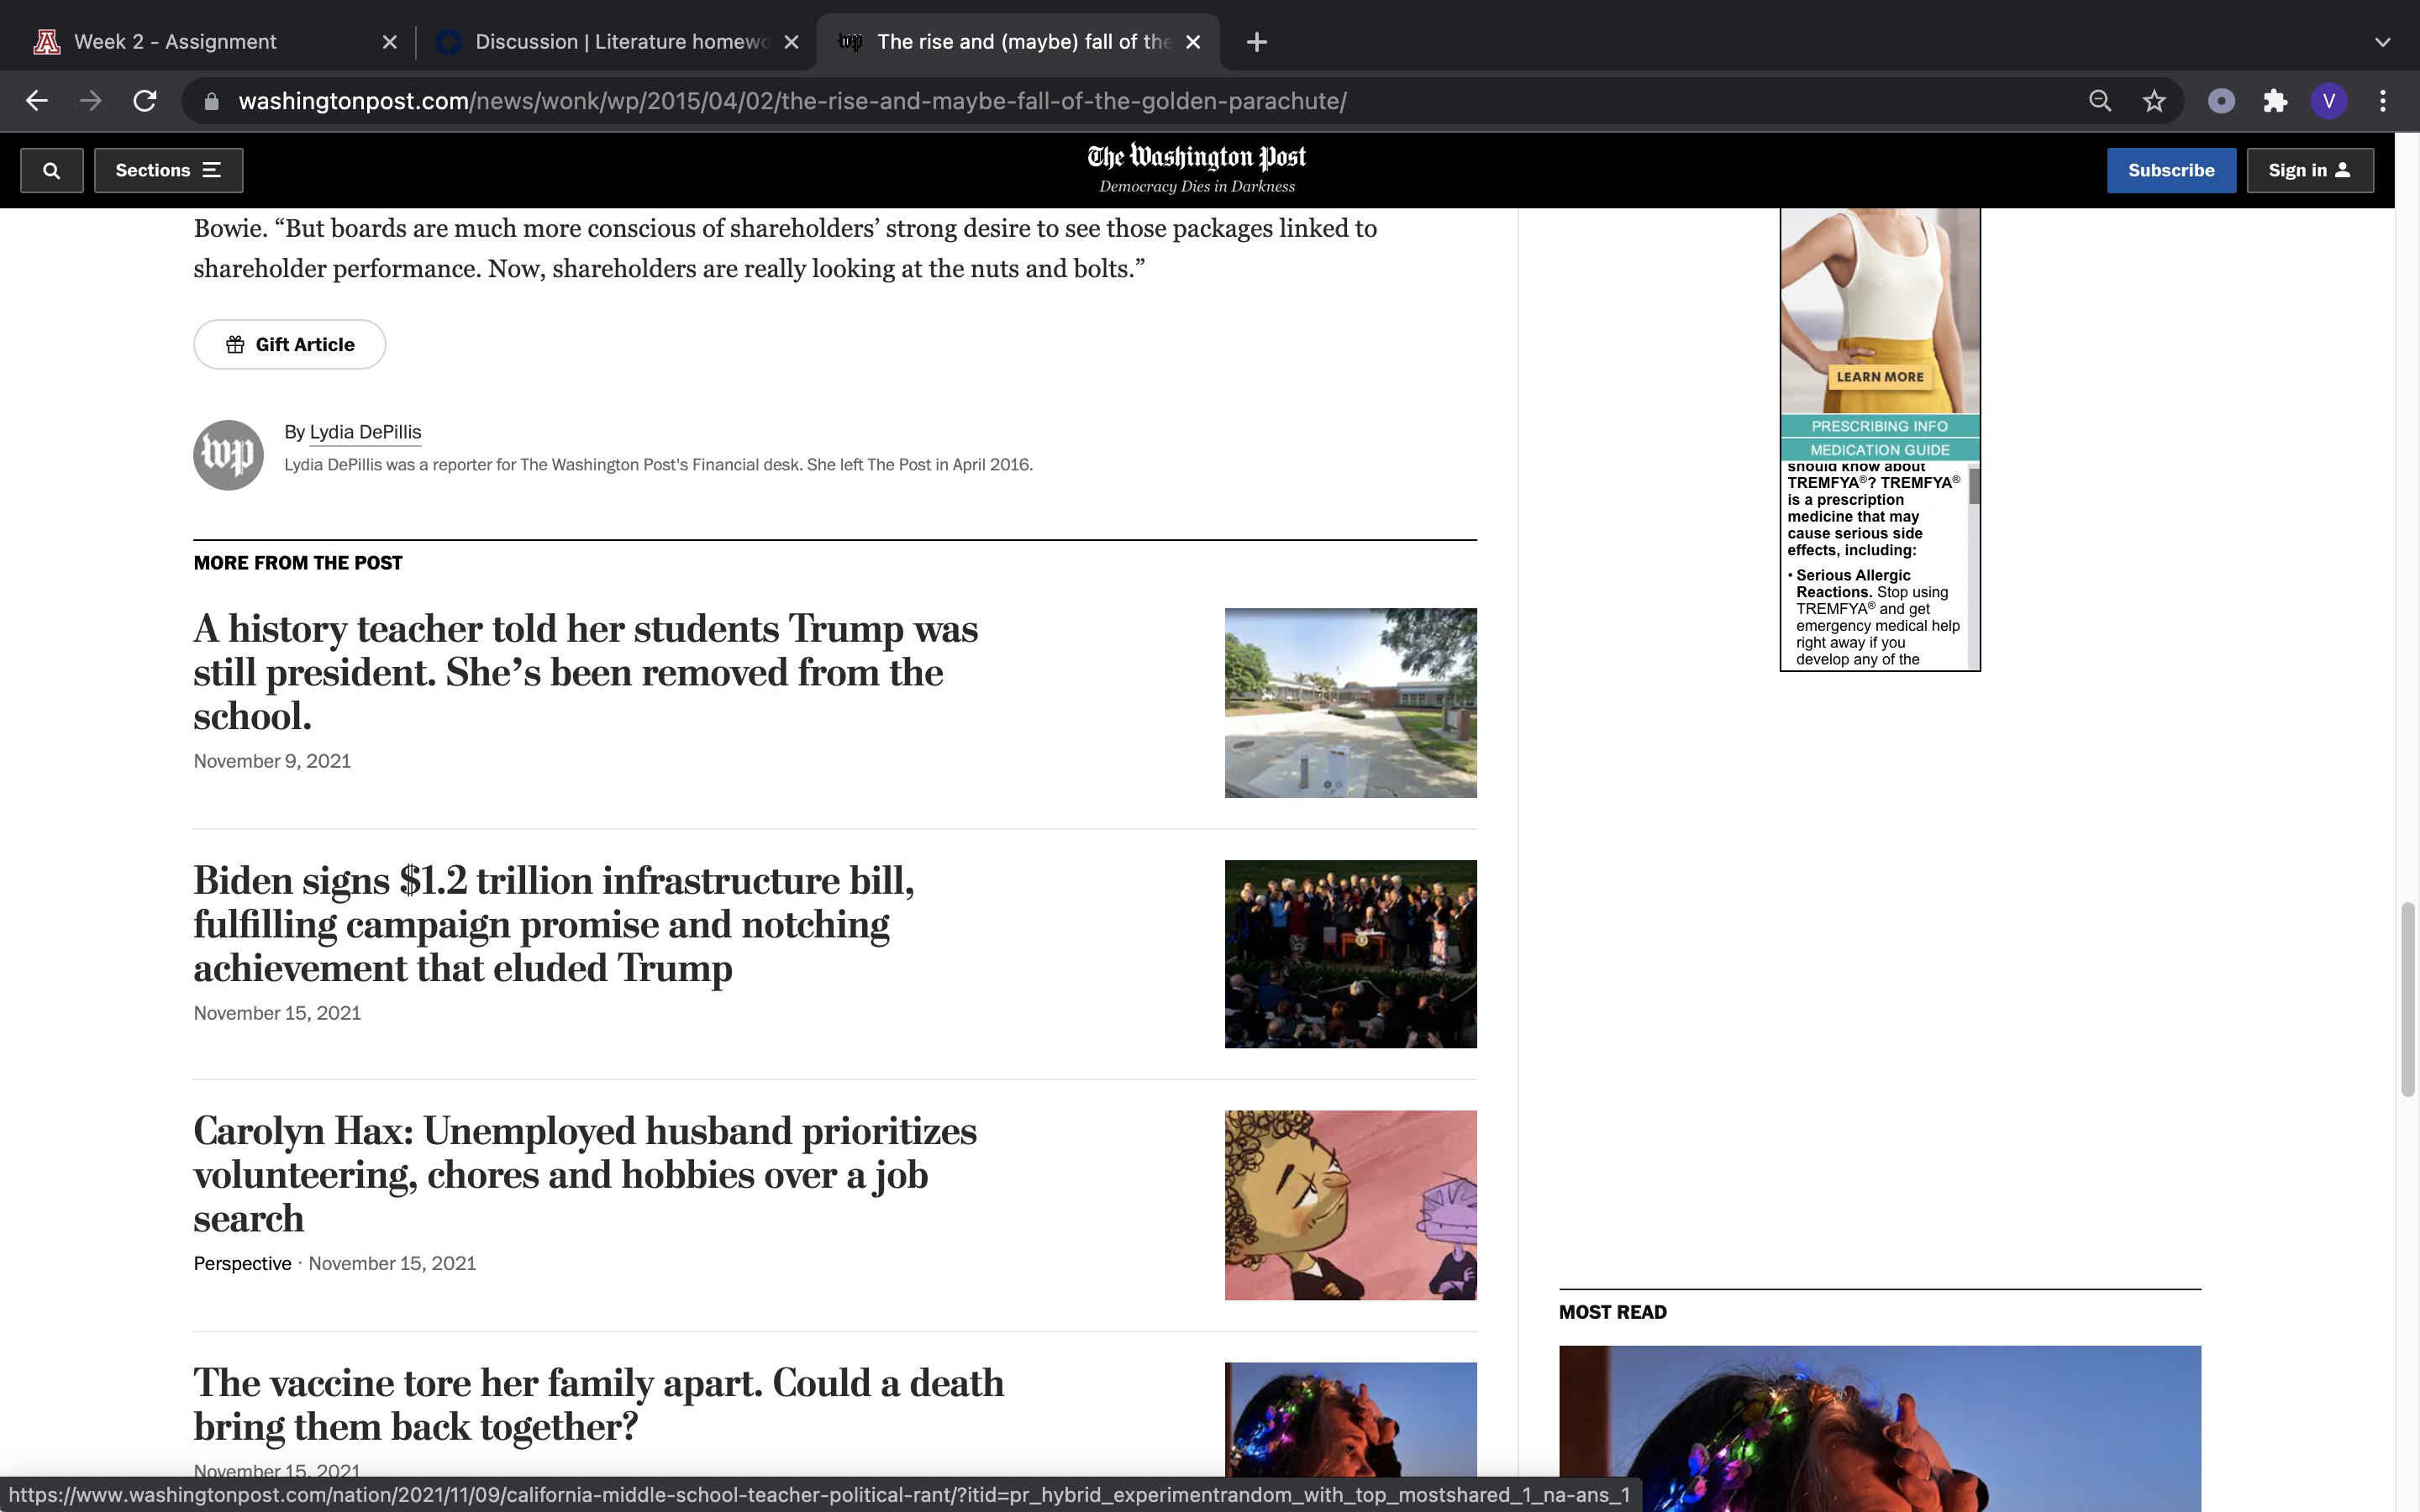
Task: Switch to Discussion Literature homework tab
Action: (x=617, y=42)
